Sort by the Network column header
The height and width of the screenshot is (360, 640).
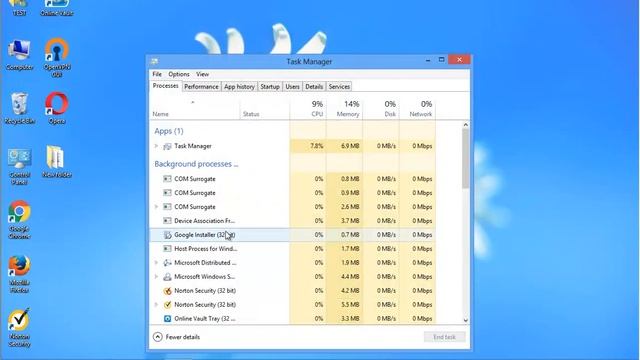[417, 109]
